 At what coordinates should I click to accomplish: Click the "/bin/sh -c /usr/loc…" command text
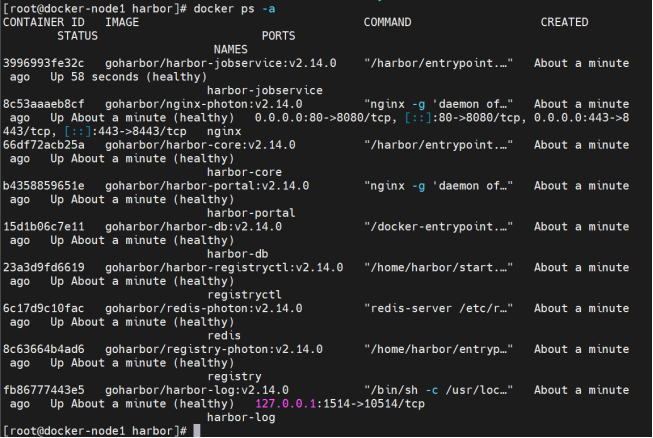[x=439, y=390]
